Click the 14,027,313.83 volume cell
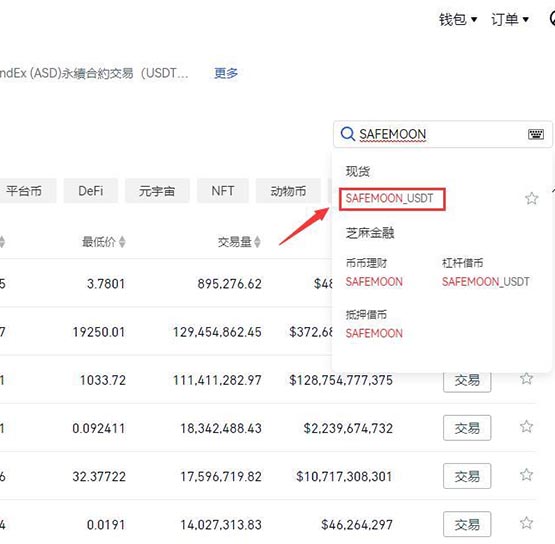The width and height of the screenshot is (555, 544). (221, 525)
